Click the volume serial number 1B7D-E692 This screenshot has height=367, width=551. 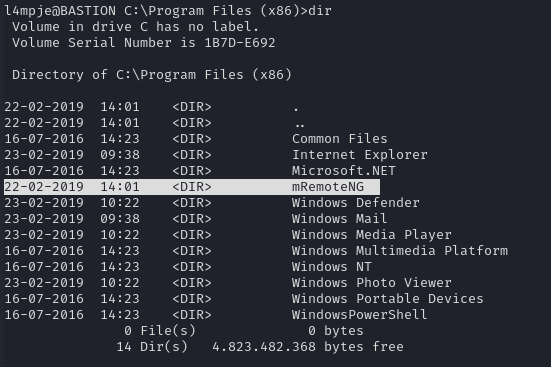coord(240,43)
